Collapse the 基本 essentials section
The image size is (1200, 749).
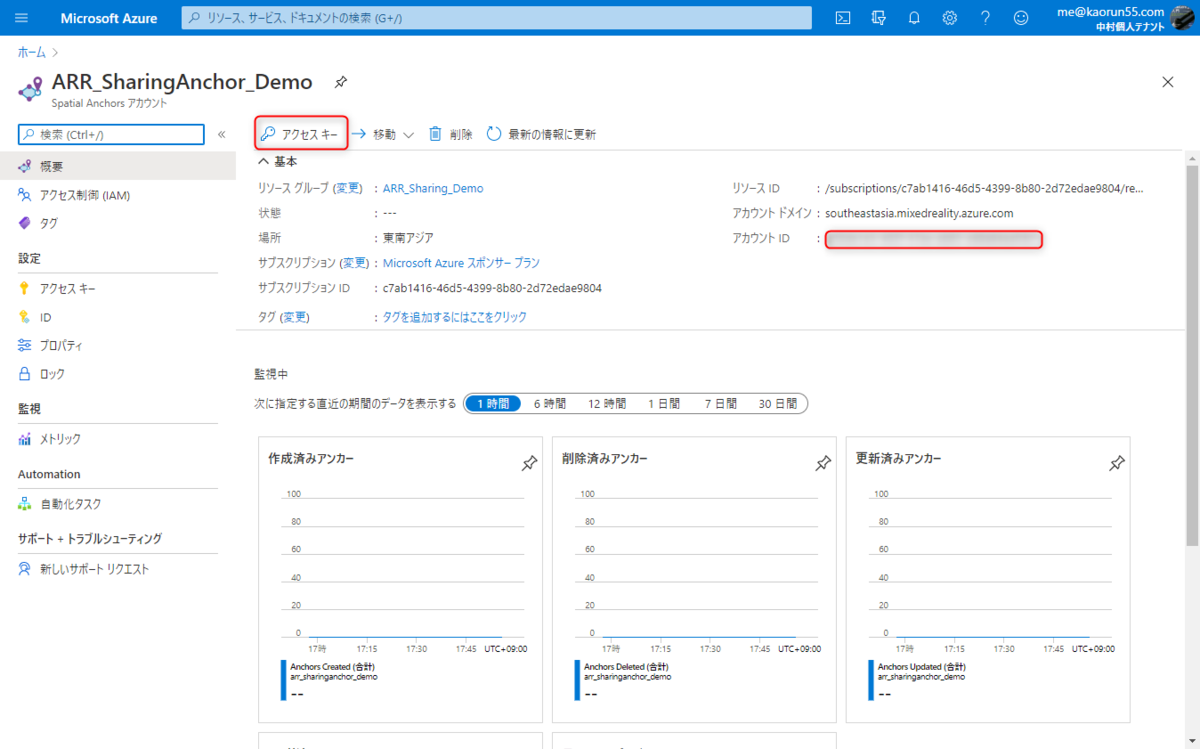(x=277, y=161)
